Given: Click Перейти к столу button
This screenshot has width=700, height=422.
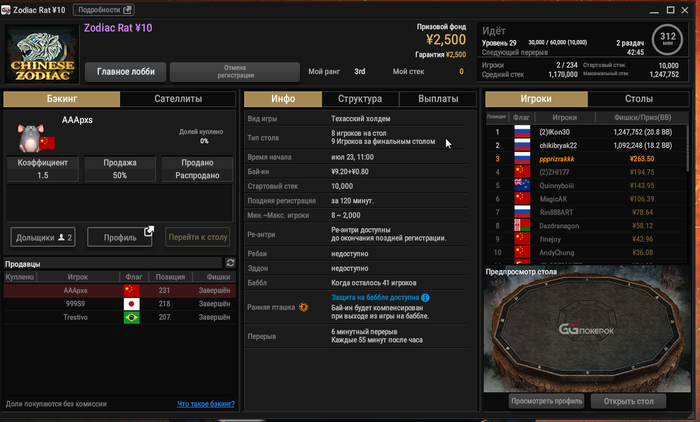Looking at the screenshot, I should [198, 237].
